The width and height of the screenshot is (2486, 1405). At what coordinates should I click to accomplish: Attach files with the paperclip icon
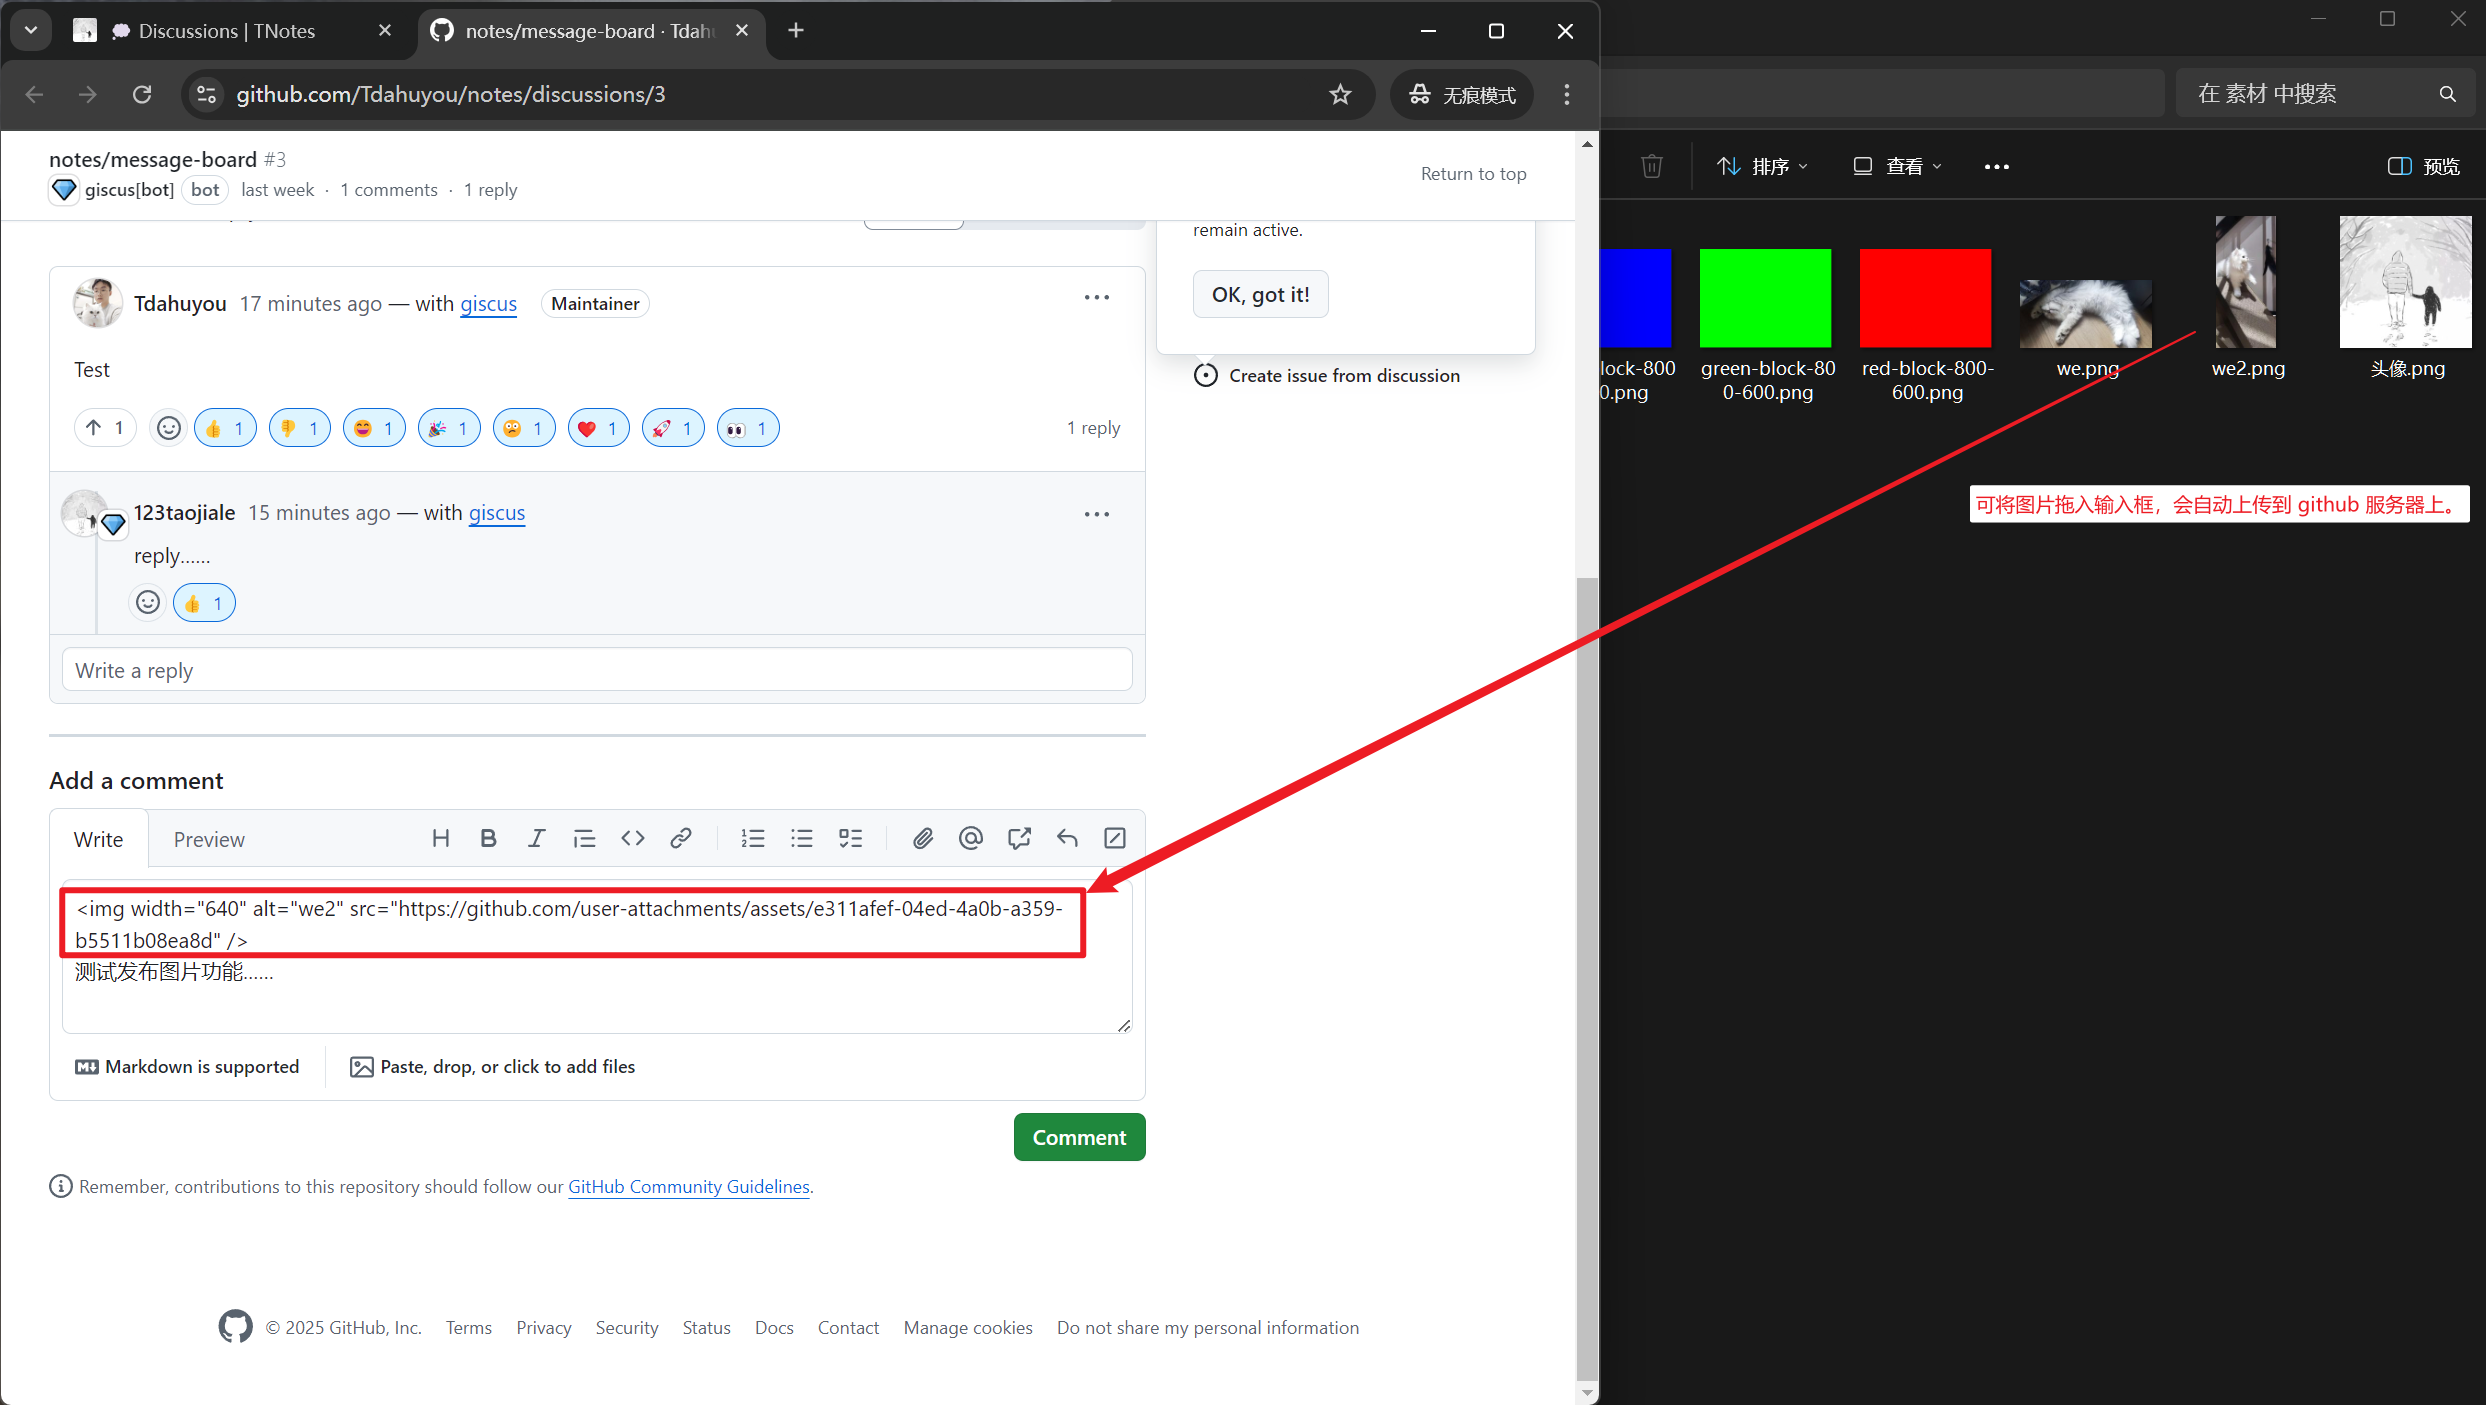click(922, 838)
